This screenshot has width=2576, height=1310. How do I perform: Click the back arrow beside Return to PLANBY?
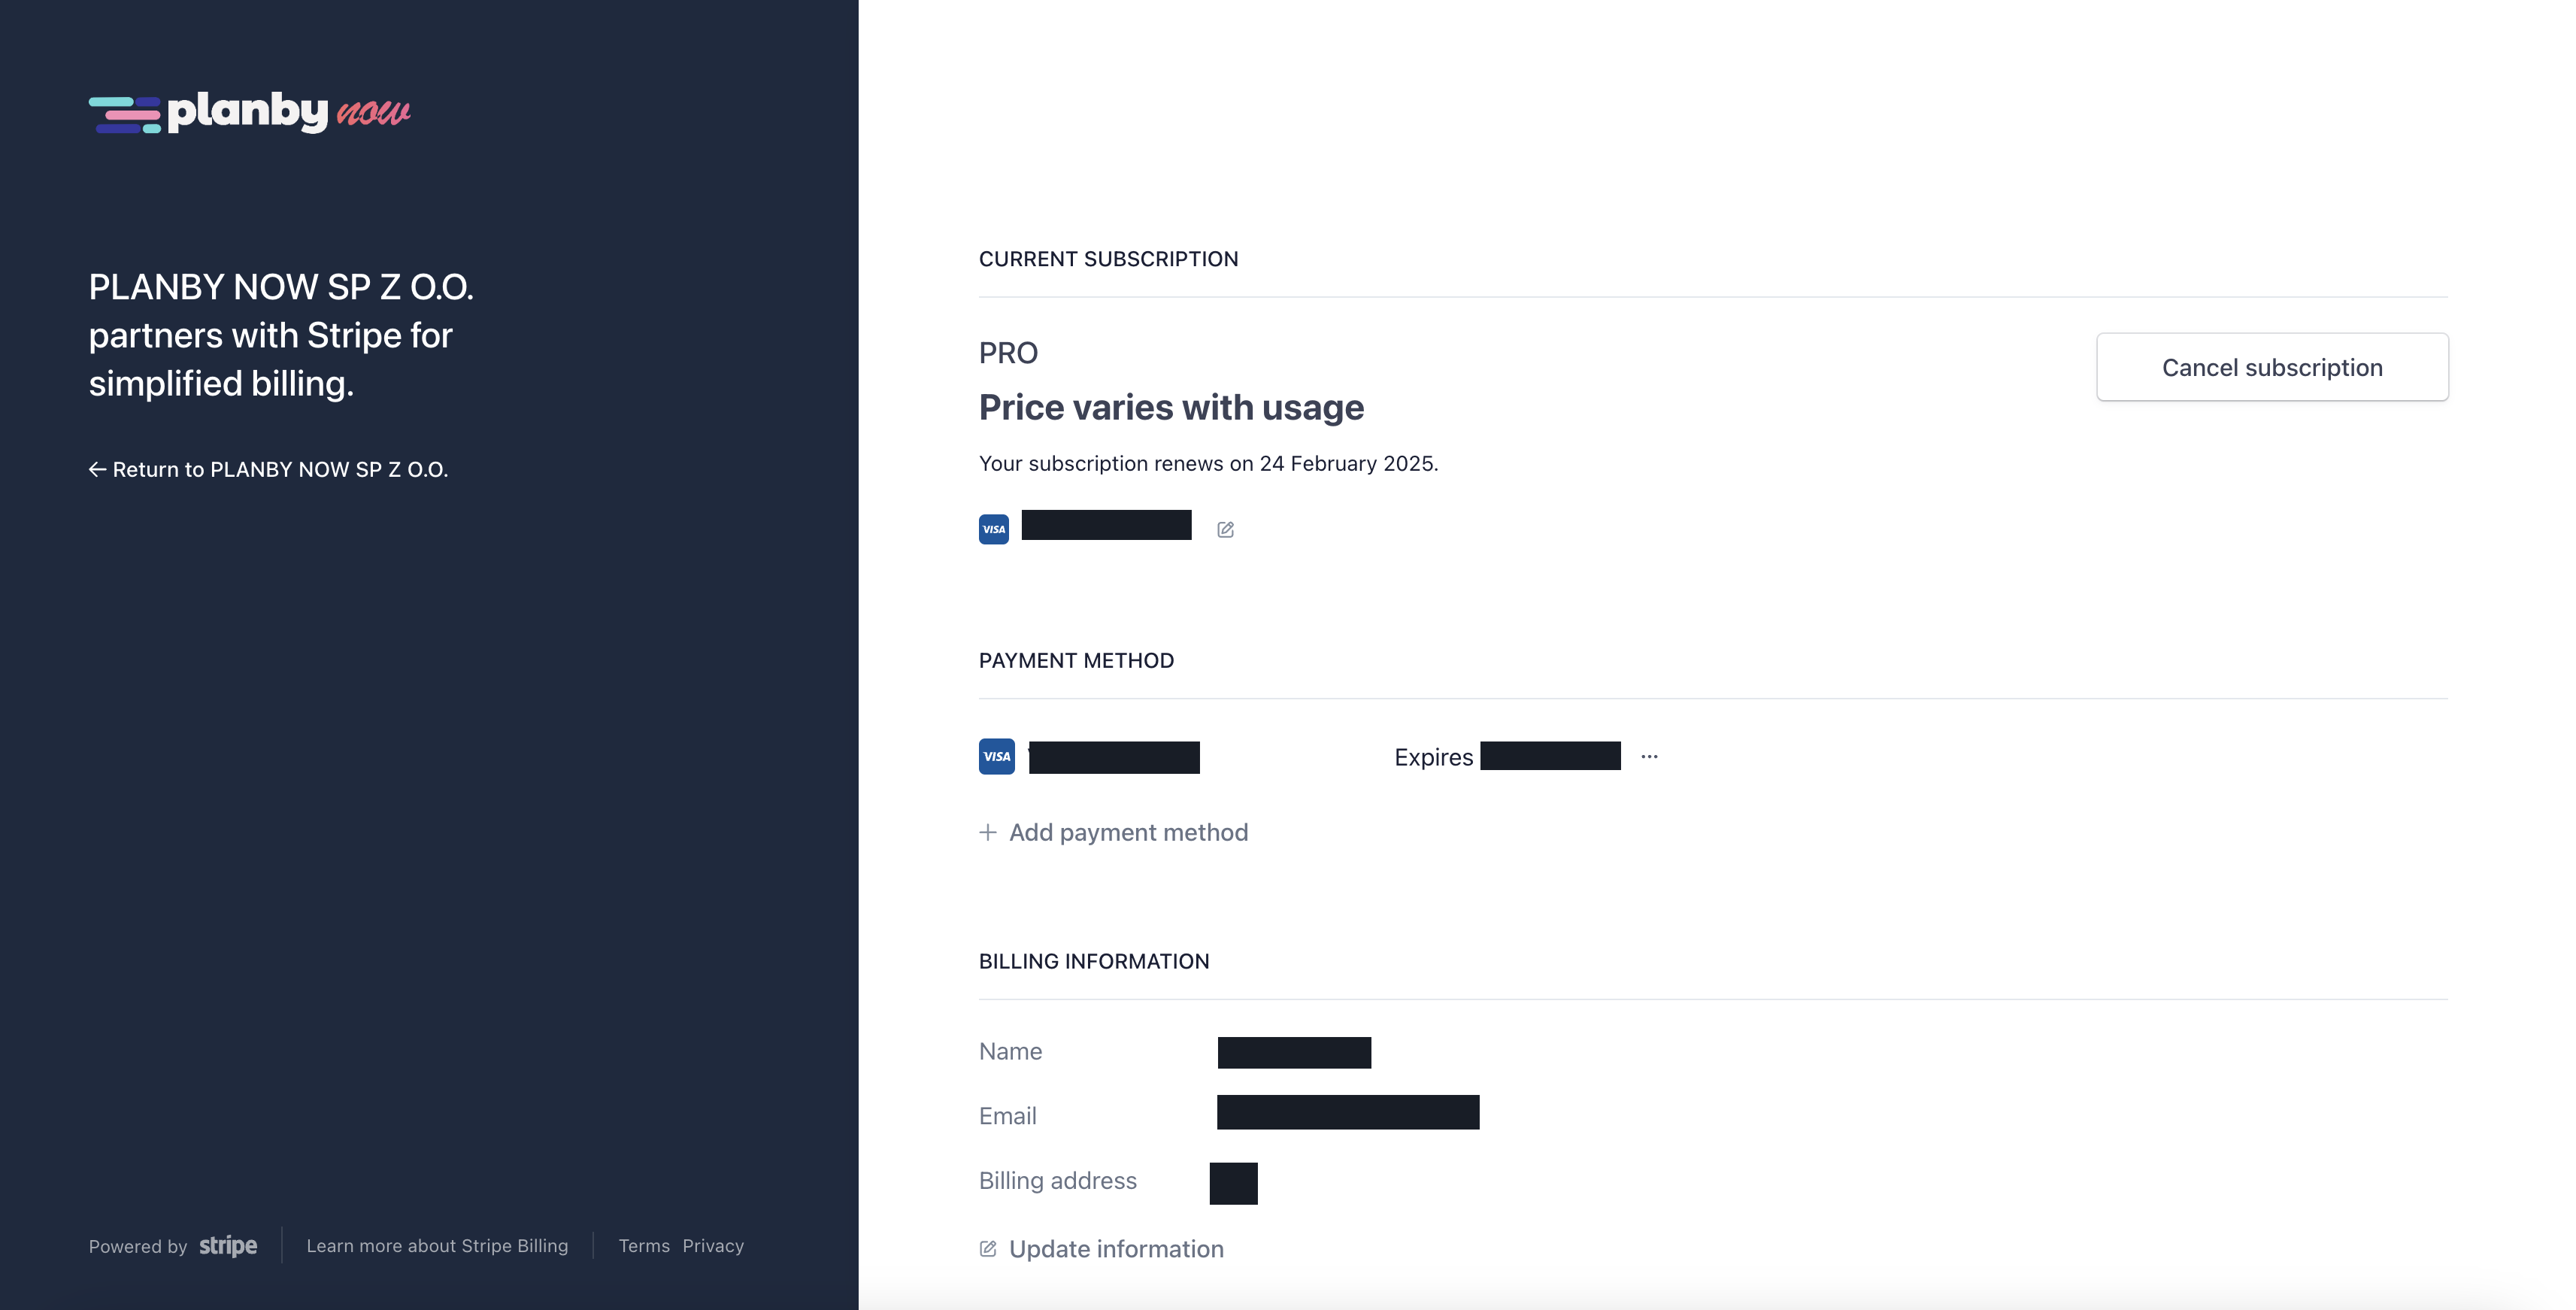click(x=97, y=469)
